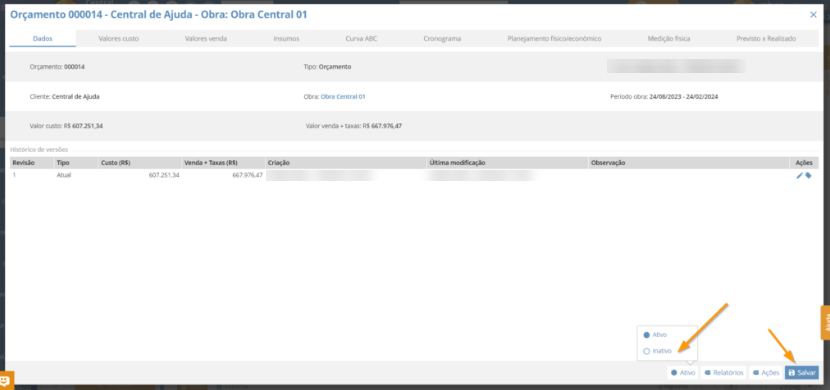
Task: Open the chat widget icon at bottom left
Action: (5, 380)
